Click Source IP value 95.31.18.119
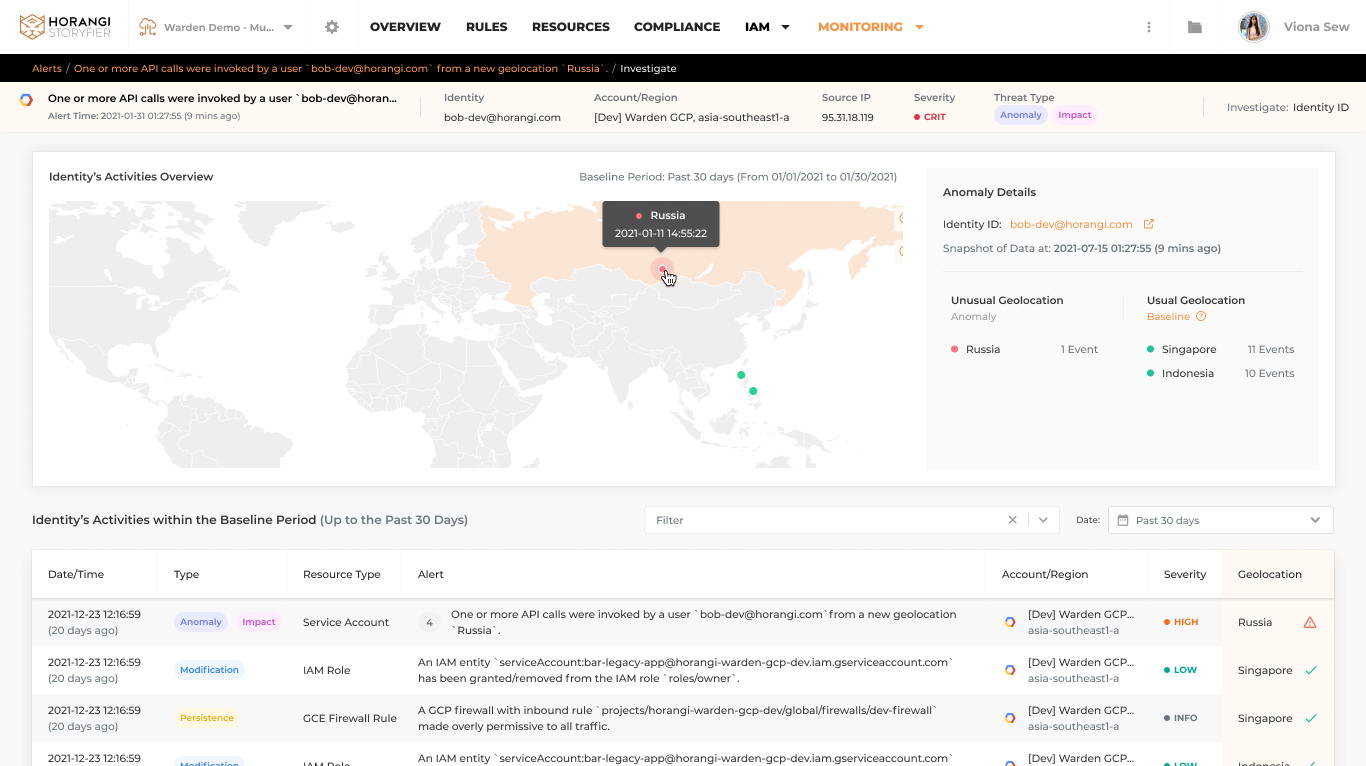Screen dimensions: 1366x766 coord(848,117)
